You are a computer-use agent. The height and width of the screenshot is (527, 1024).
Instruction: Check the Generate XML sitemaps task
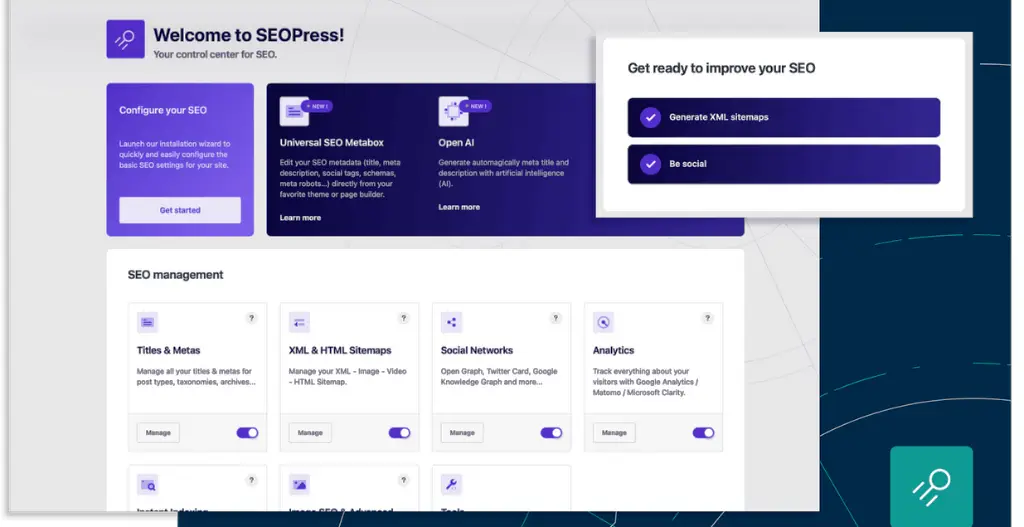[651, 117]
